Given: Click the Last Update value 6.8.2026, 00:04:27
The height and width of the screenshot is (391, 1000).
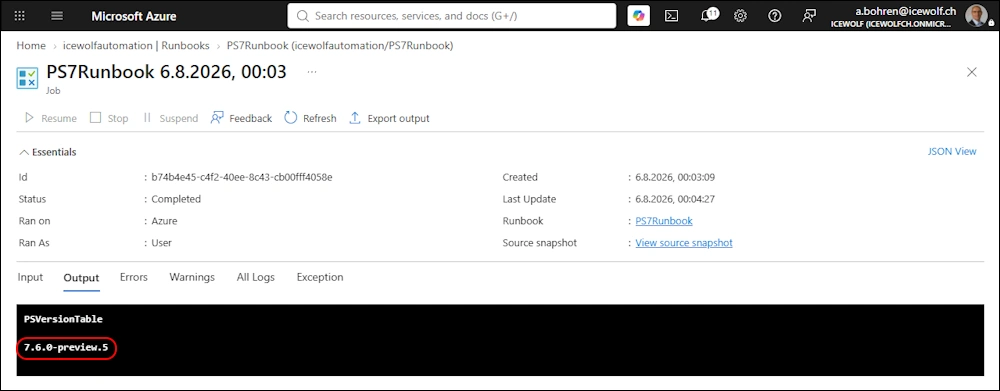Looking at the screenshot, I should (x=675, y=199).
